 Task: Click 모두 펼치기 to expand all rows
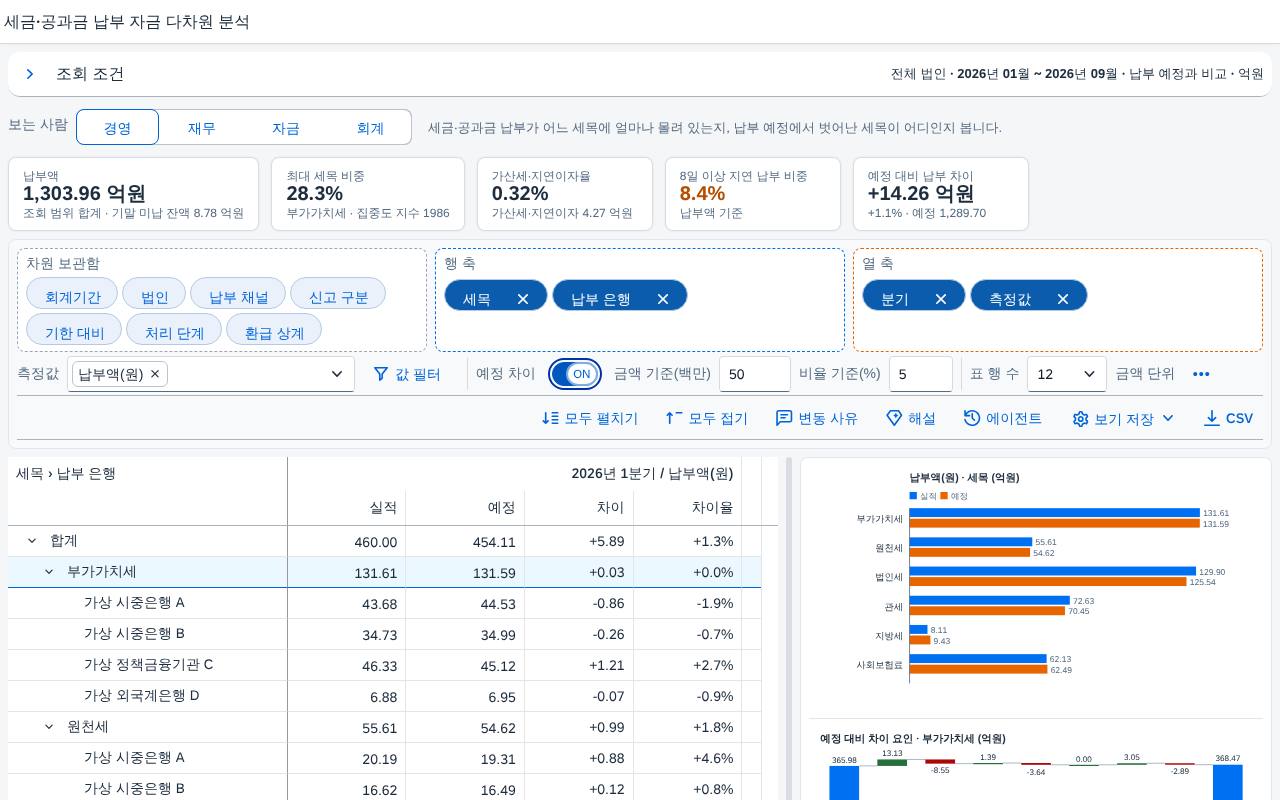pos(590,418)
